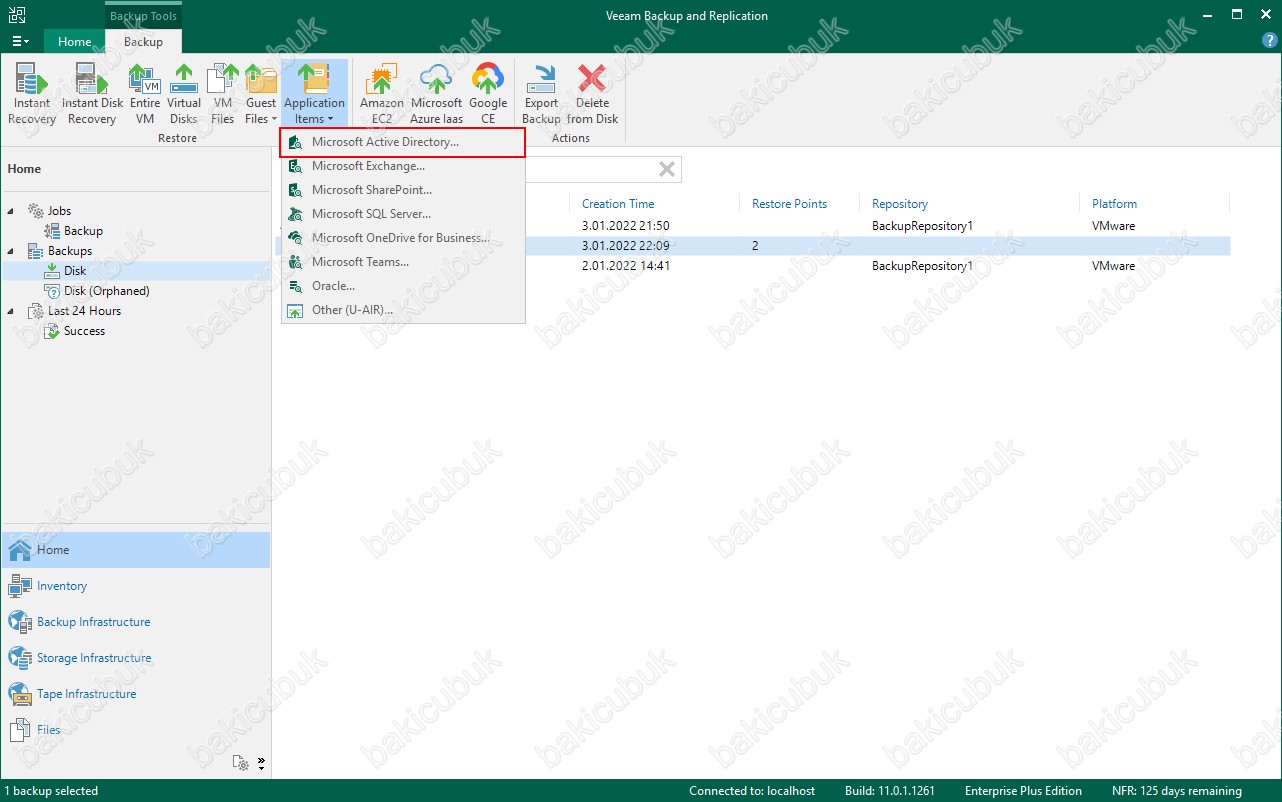This screenshot has height=802, width=1282.
Task: Click the app icon in title bar
Action: tap(15, 14)
